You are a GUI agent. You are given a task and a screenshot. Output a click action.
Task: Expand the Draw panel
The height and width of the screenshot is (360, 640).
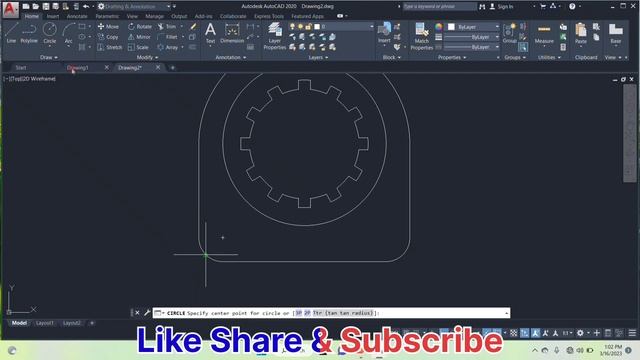(x=49, y=58)
